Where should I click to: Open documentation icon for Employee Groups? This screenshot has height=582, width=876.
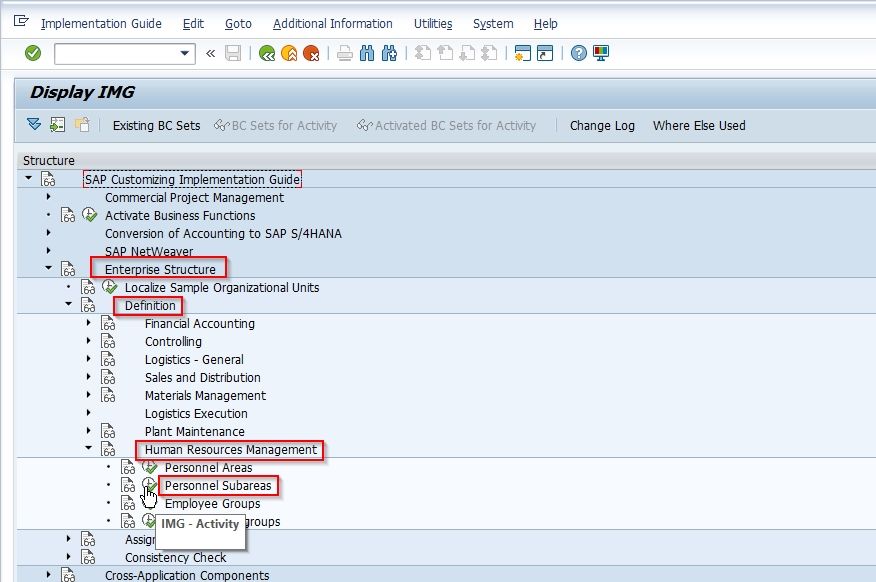coord(128,503)
